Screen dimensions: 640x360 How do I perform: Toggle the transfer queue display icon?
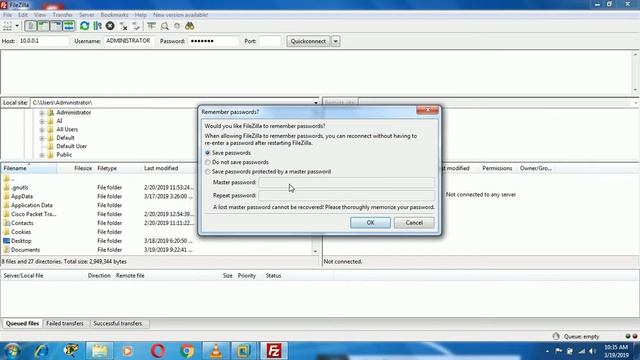coord(69,26)
